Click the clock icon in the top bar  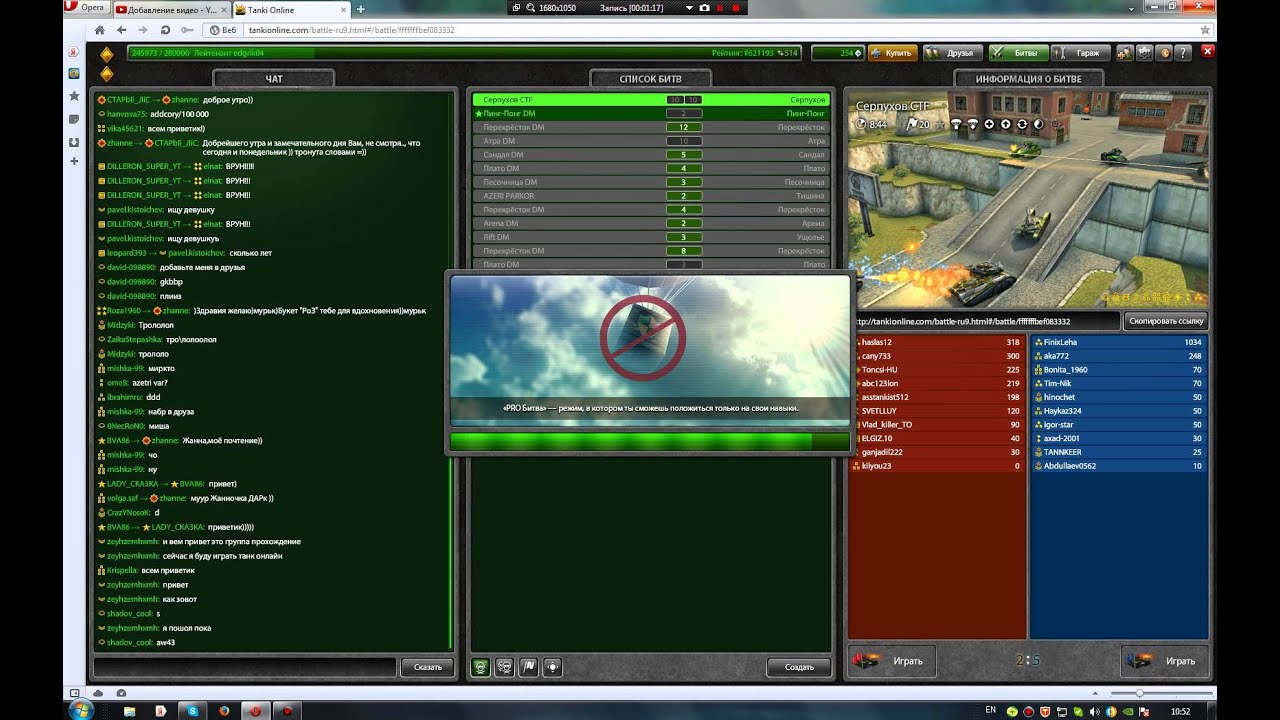(1165, 52)
